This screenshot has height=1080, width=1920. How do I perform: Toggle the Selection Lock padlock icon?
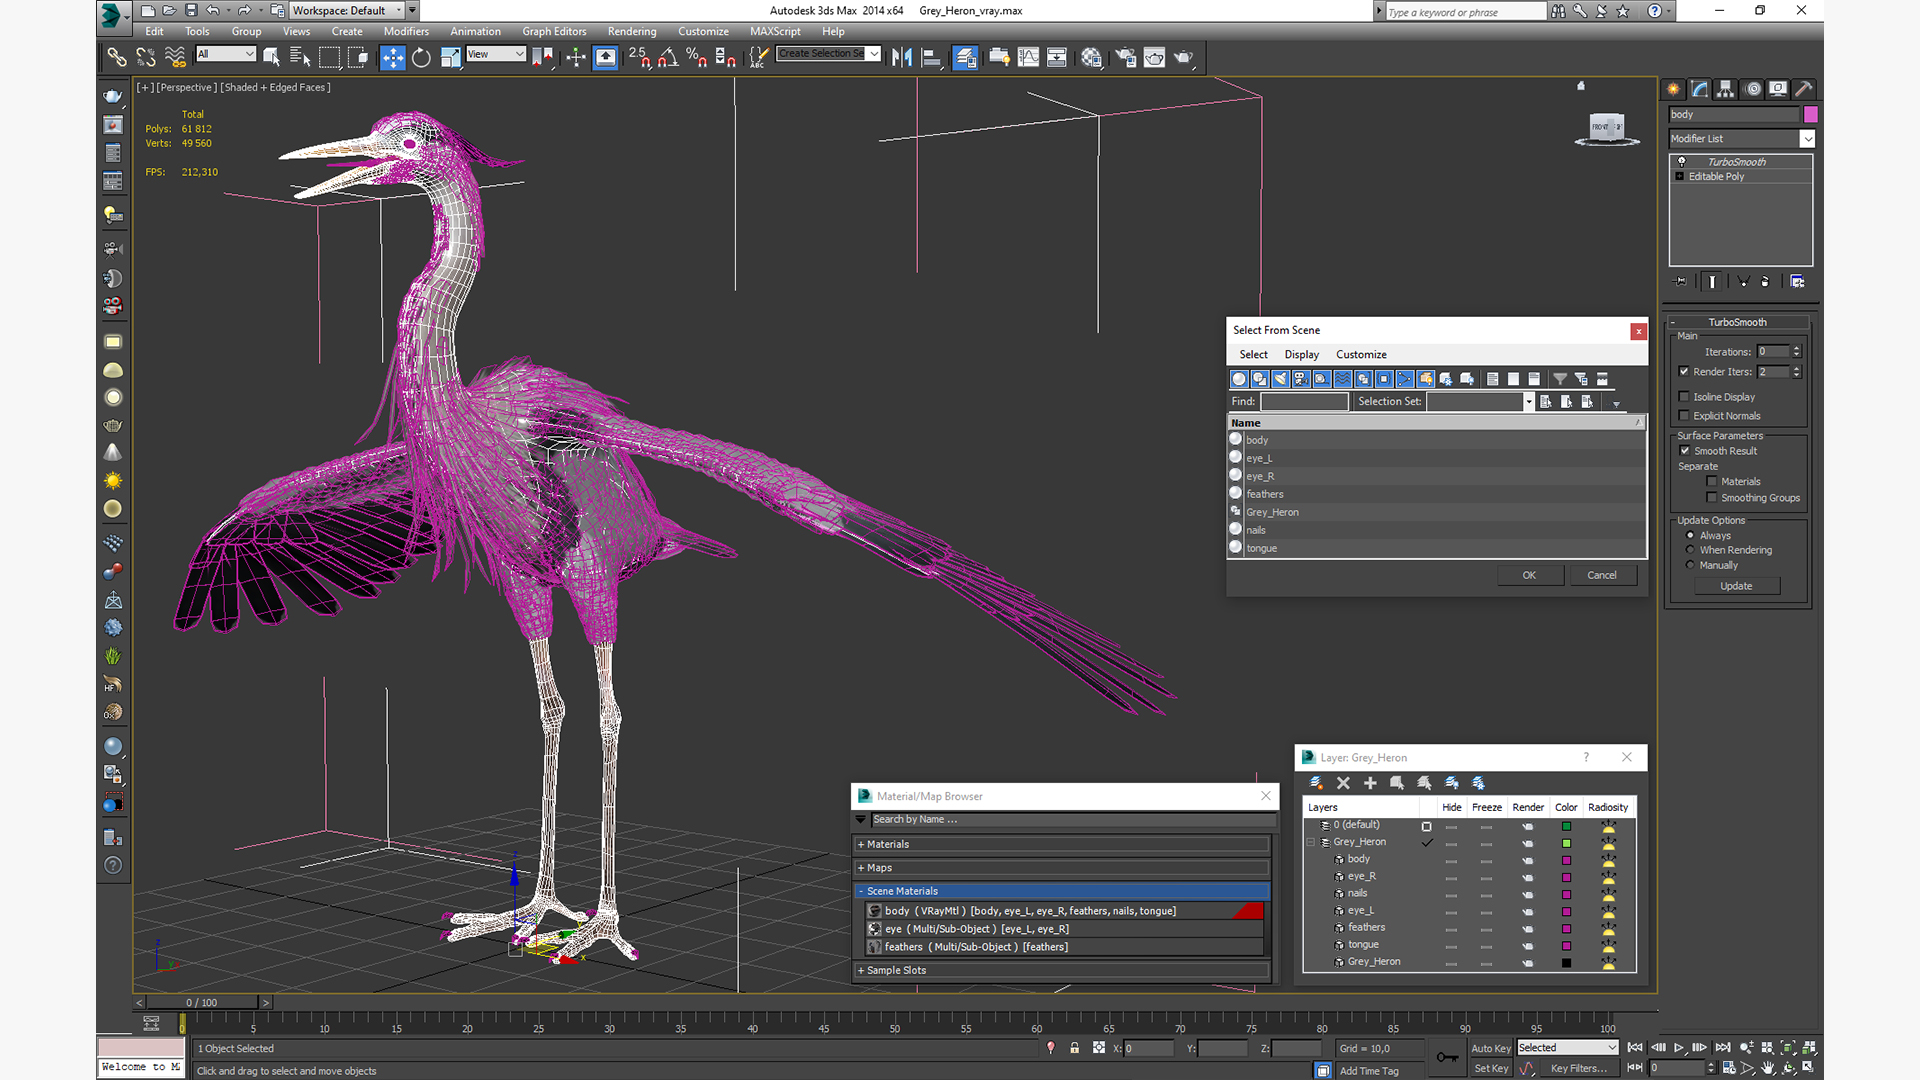pyautogui.click(x=1074, y=1048)
